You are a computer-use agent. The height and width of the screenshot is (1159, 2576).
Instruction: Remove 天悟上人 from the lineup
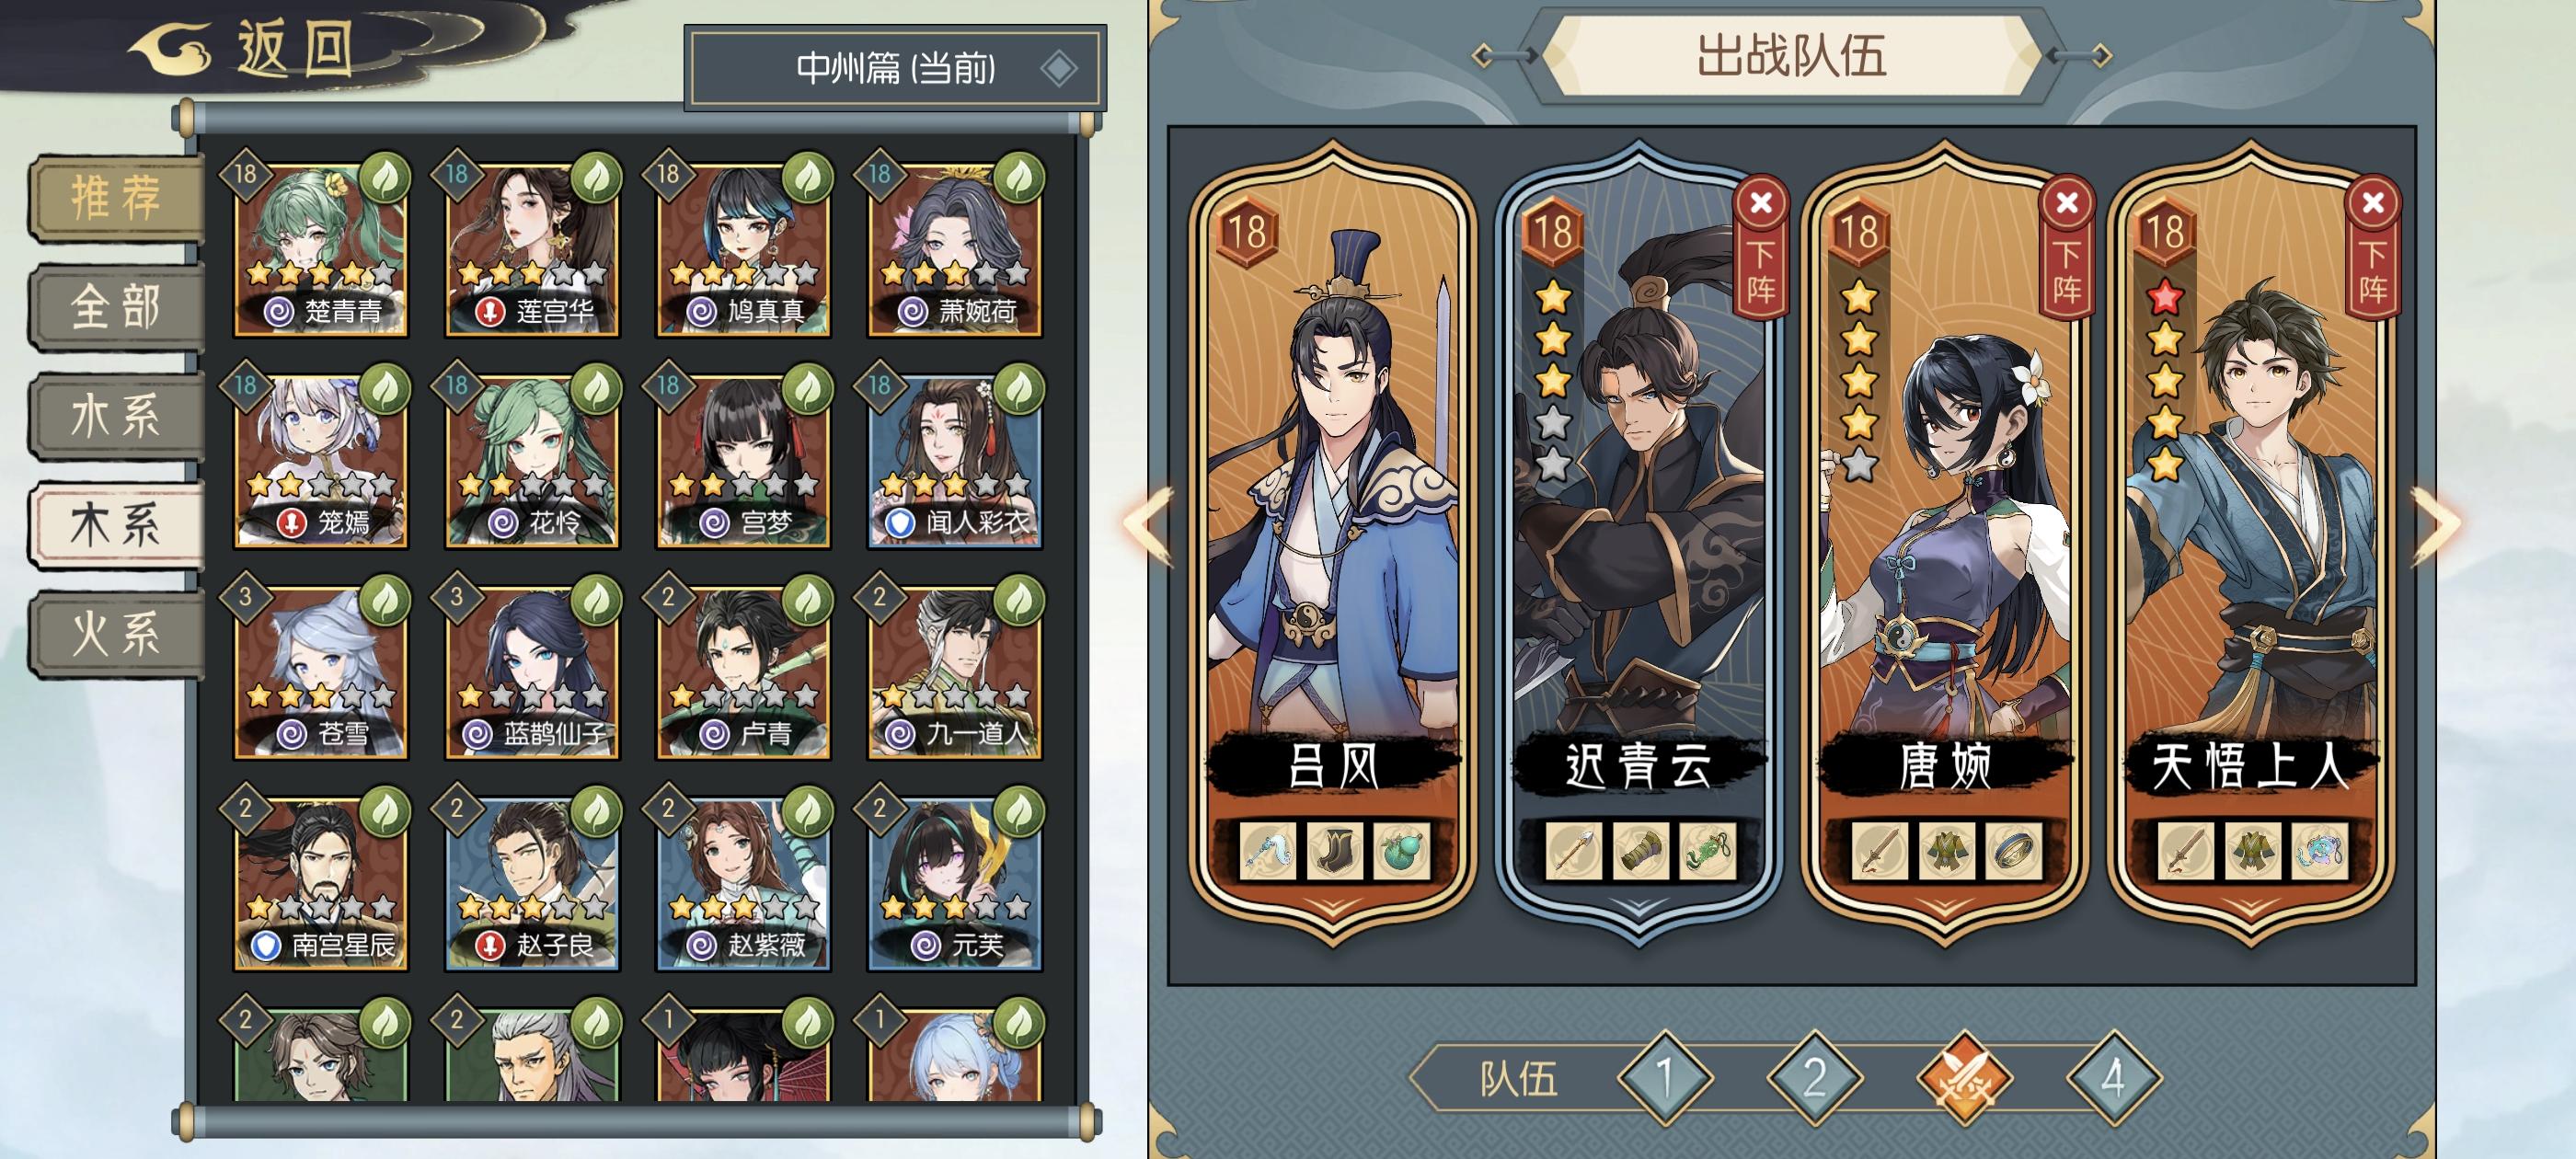click(2373, 203)
